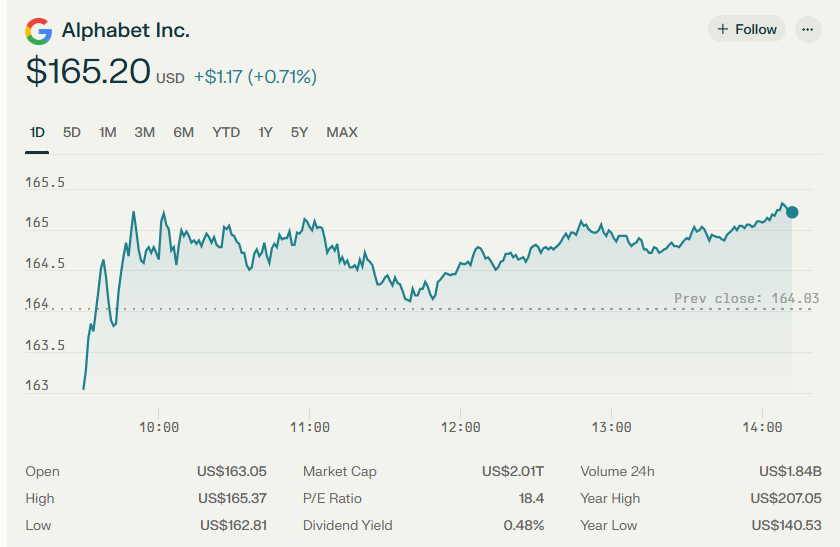This screenshot has height=547, width=840.
Task: Click the 165.5 price axis label
Action: click(45, 182)
